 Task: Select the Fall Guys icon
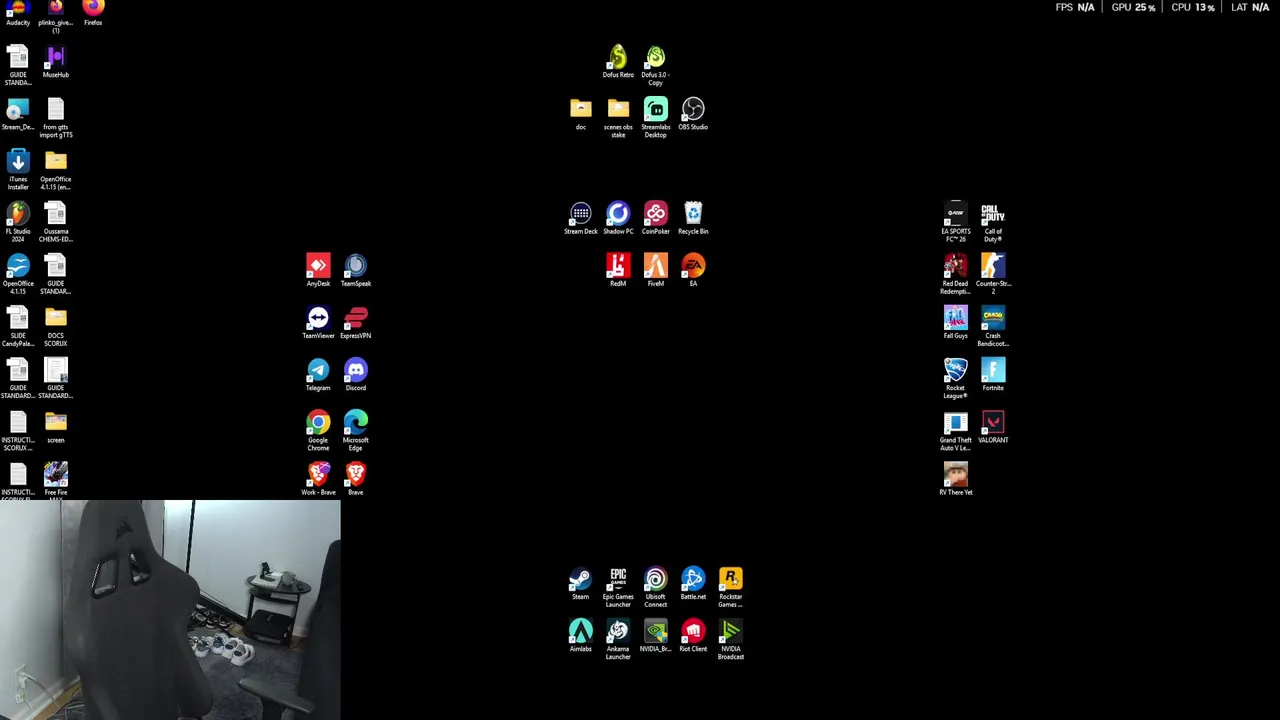pos(956,323)
